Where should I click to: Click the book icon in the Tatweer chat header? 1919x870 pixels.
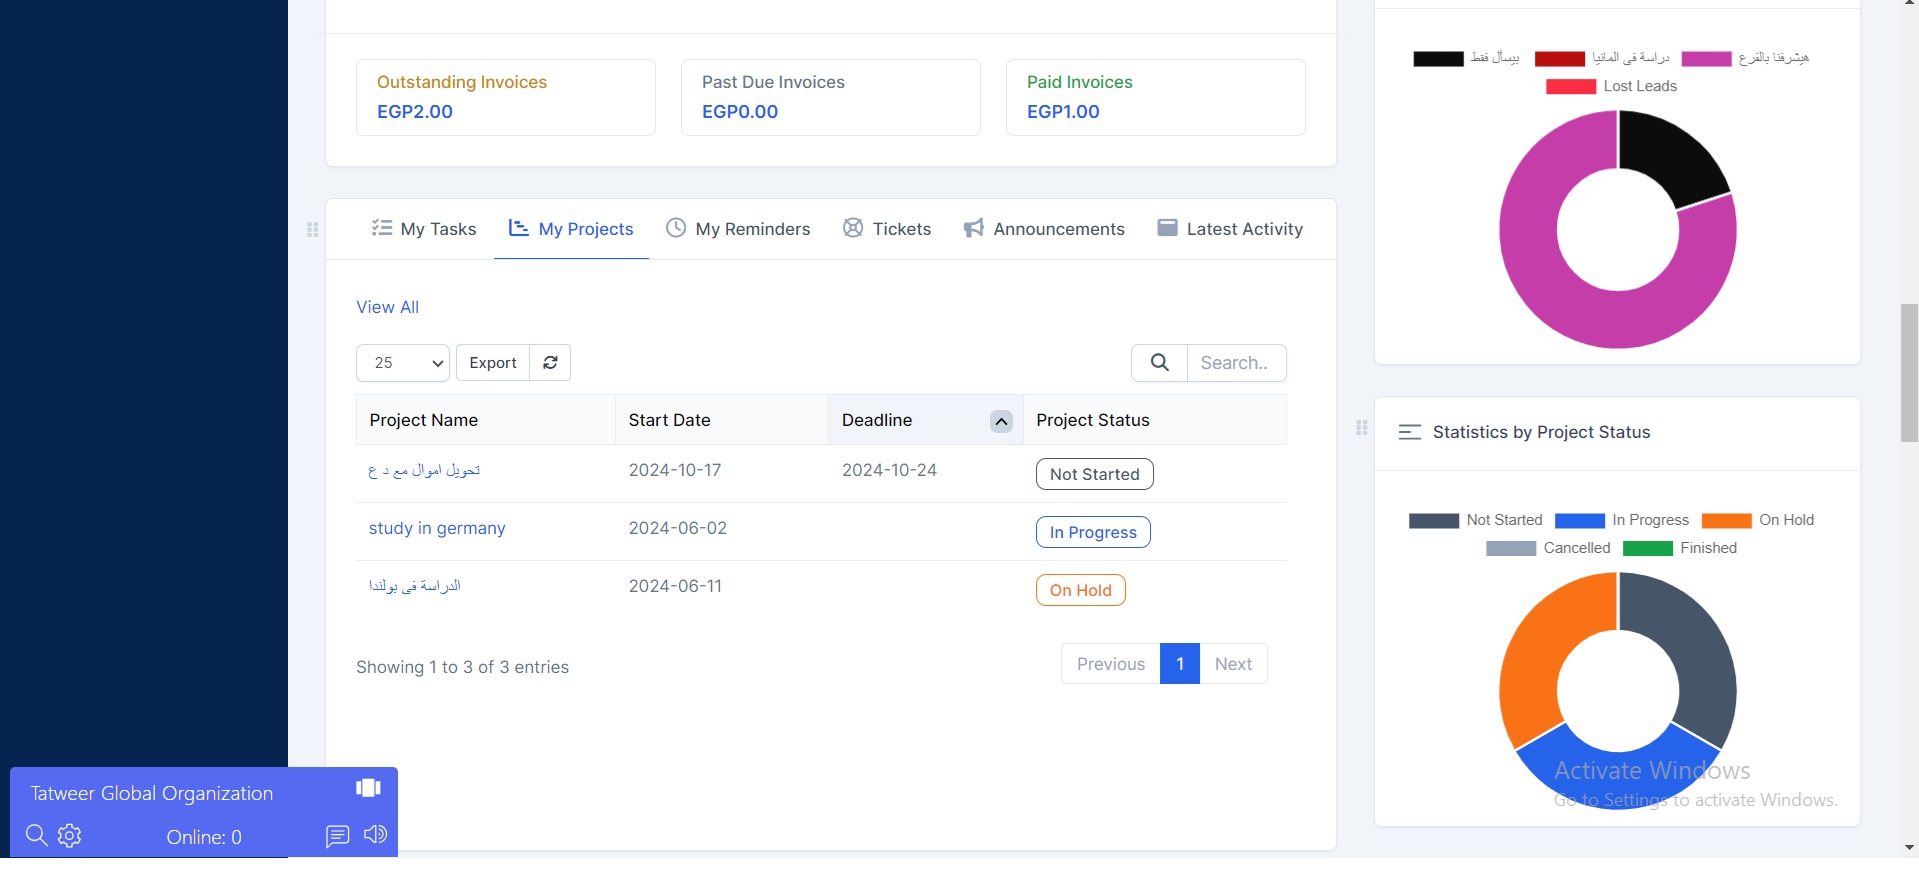point(368,788)
